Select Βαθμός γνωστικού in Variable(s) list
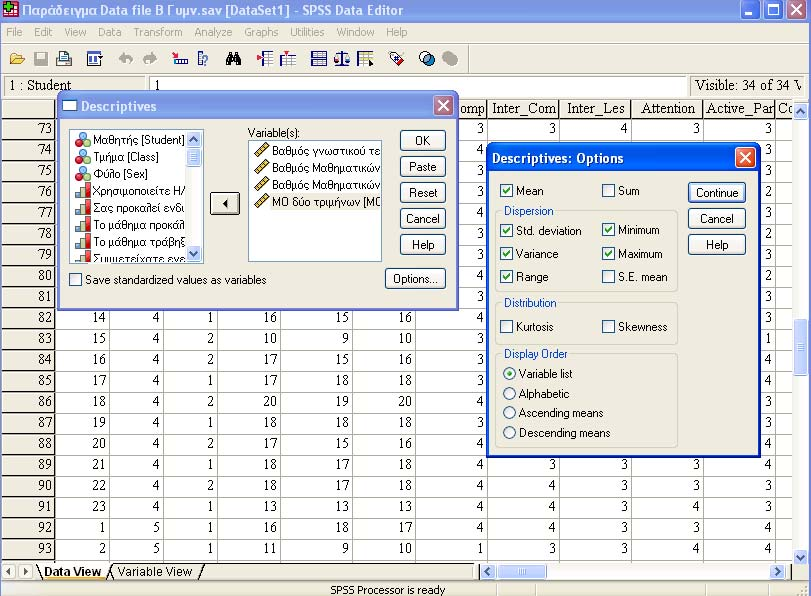This screenshot has width=811, height=596. coord(317,151)
